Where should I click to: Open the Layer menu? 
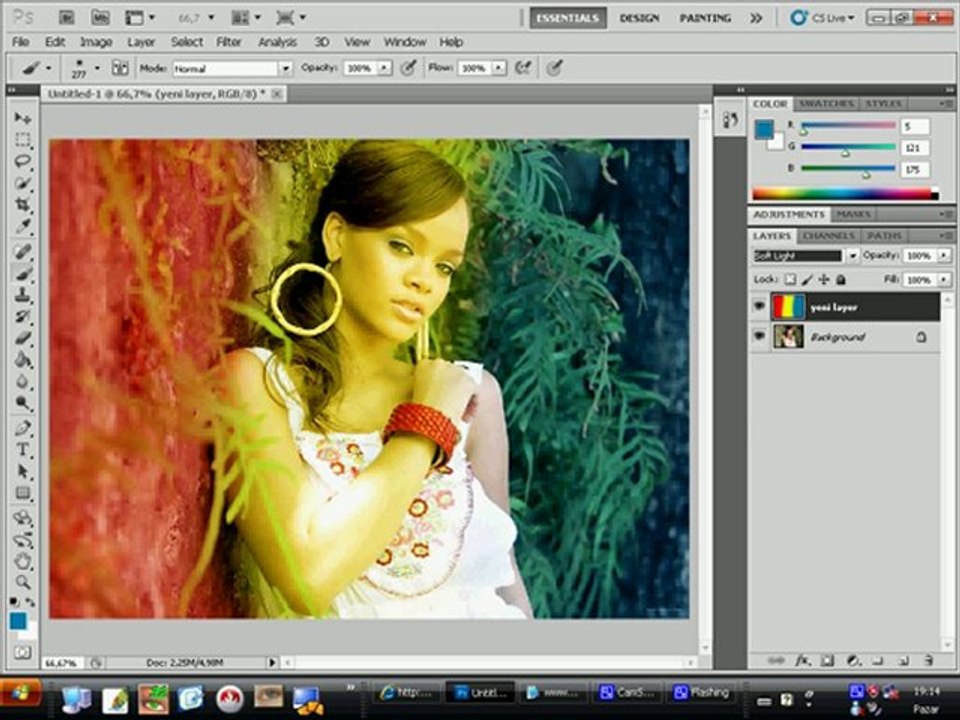(141, 42)
